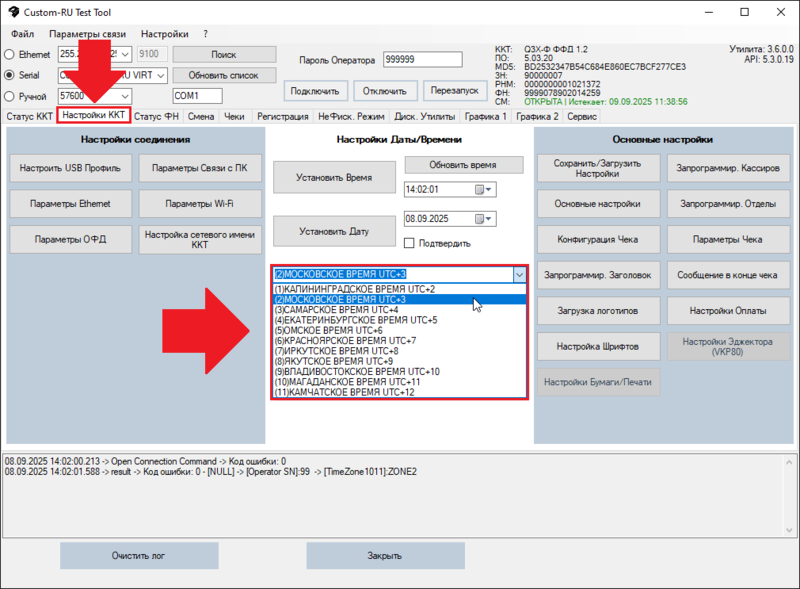Click the Custom-RU Test Tool title icon
Viewport: 800px width, 589px height.
click(x=12, y=12)
